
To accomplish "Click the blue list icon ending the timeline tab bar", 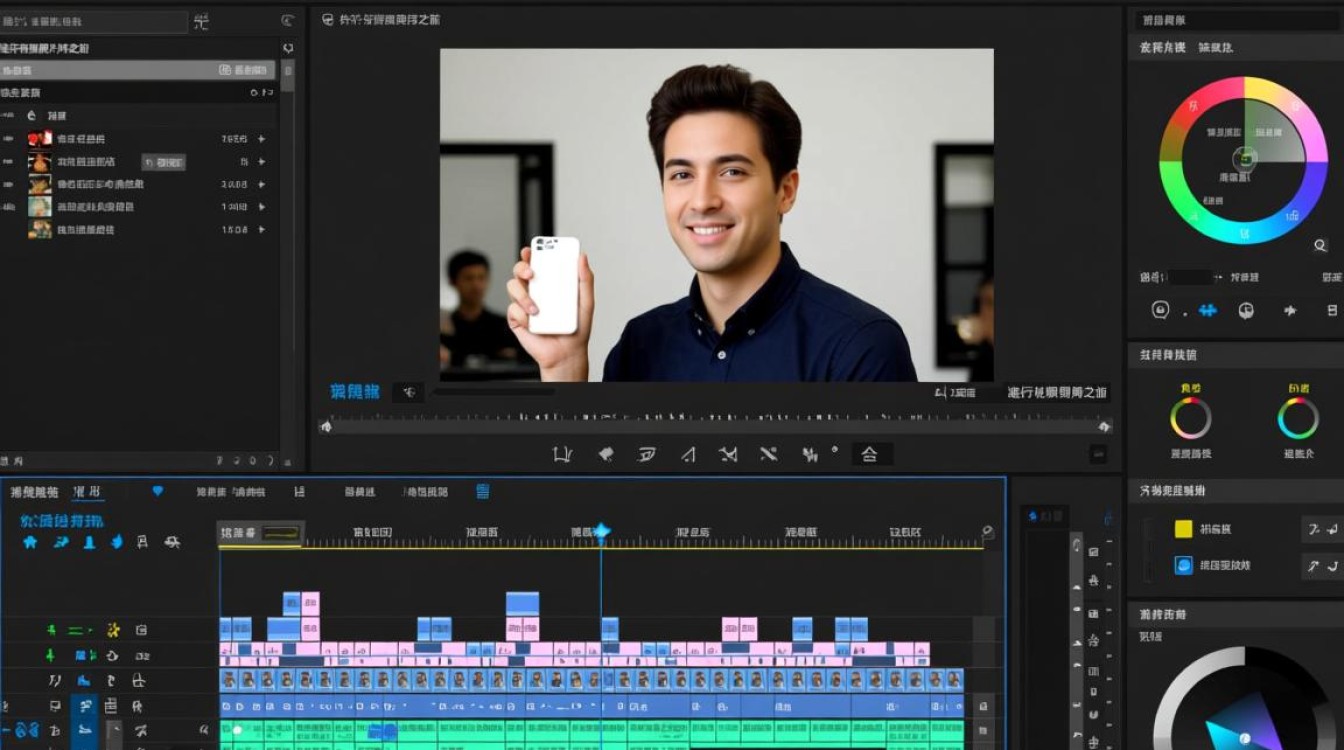I will [x=483, y=491].
